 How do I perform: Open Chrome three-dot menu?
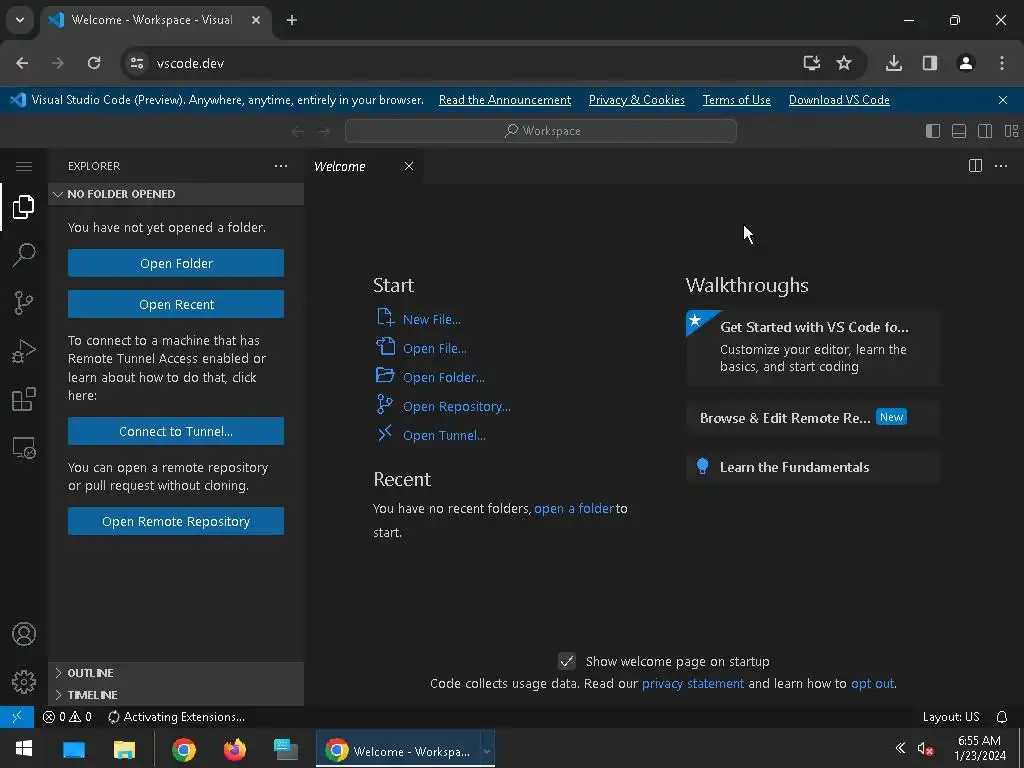(x=1002, y=63)
